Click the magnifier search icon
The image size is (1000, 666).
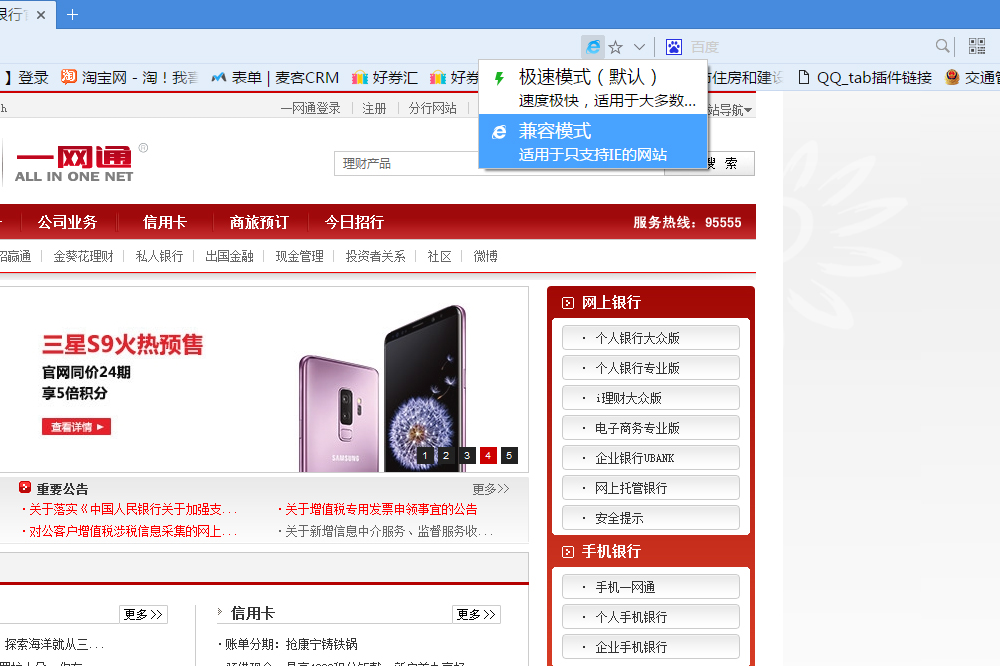pos(942,45)
